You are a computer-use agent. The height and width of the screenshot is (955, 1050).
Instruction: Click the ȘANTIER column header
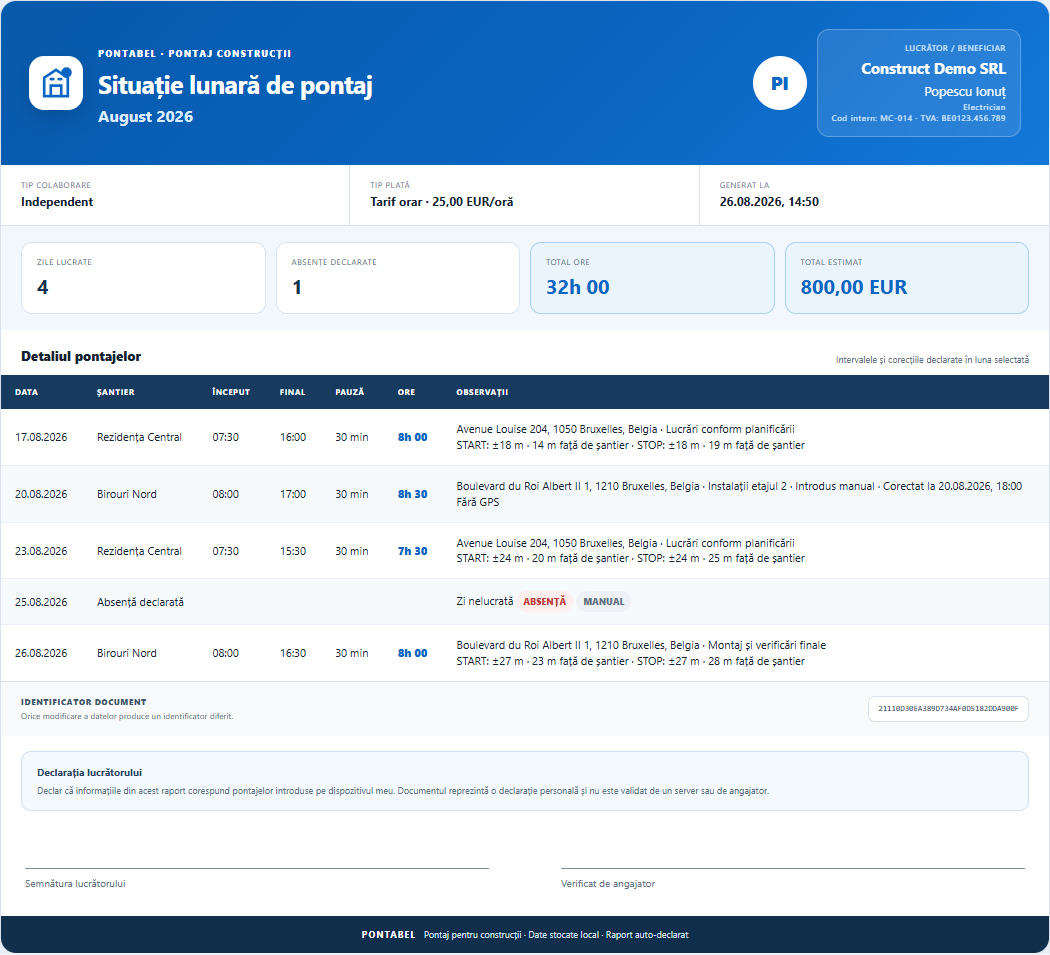(x=116, y=392)
